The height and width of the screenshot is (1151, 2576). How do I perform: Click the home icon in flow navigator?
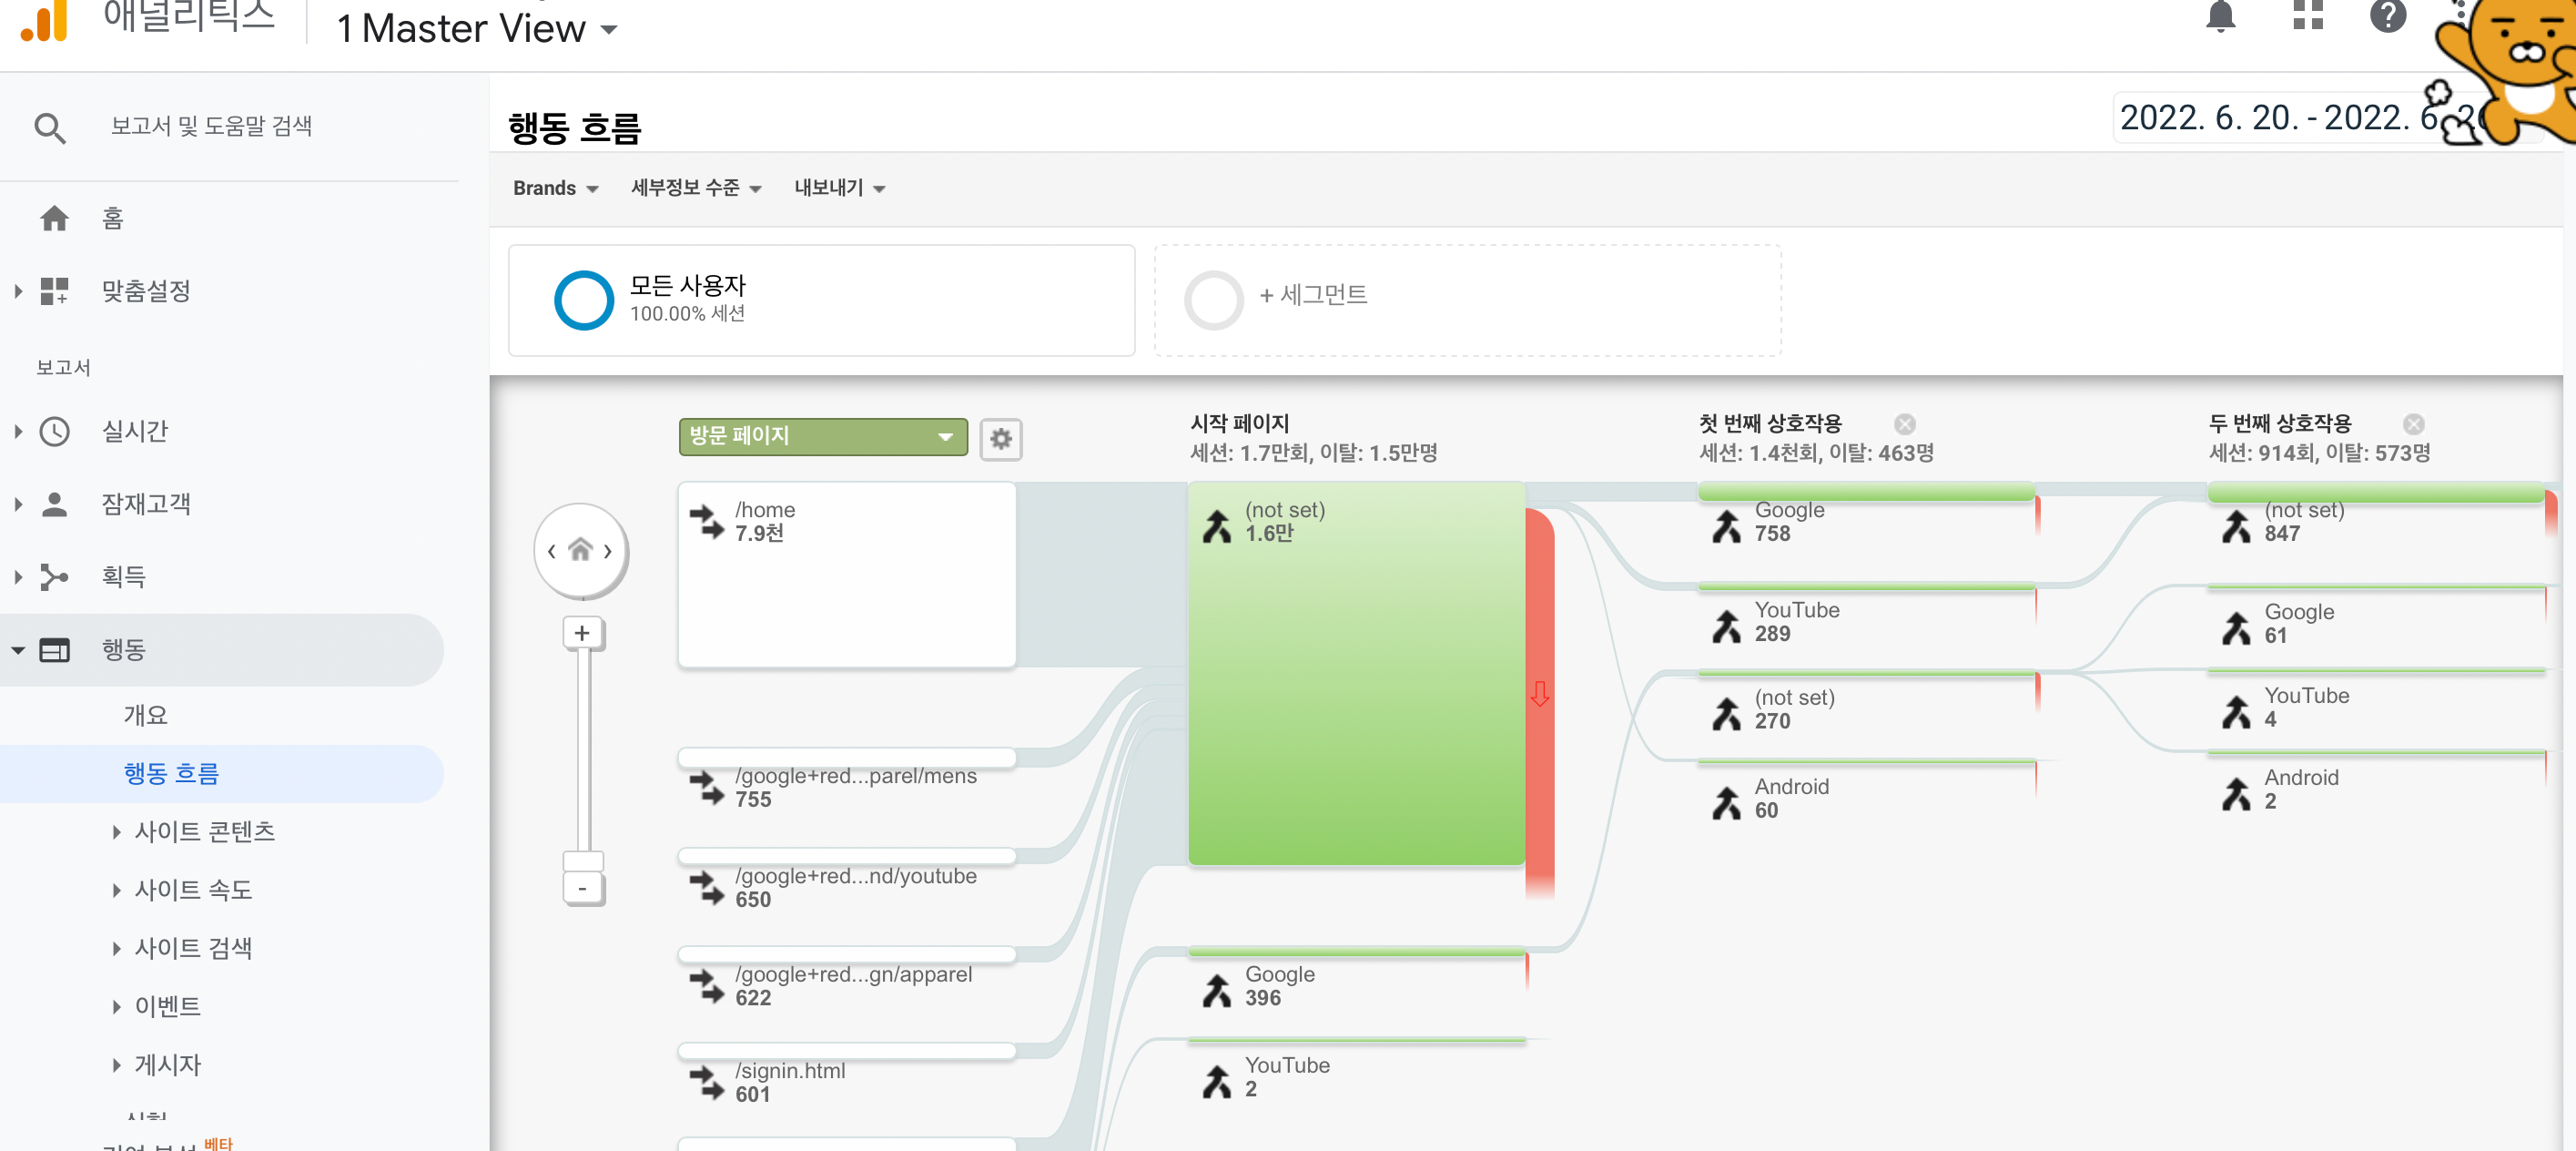point(580,550)
